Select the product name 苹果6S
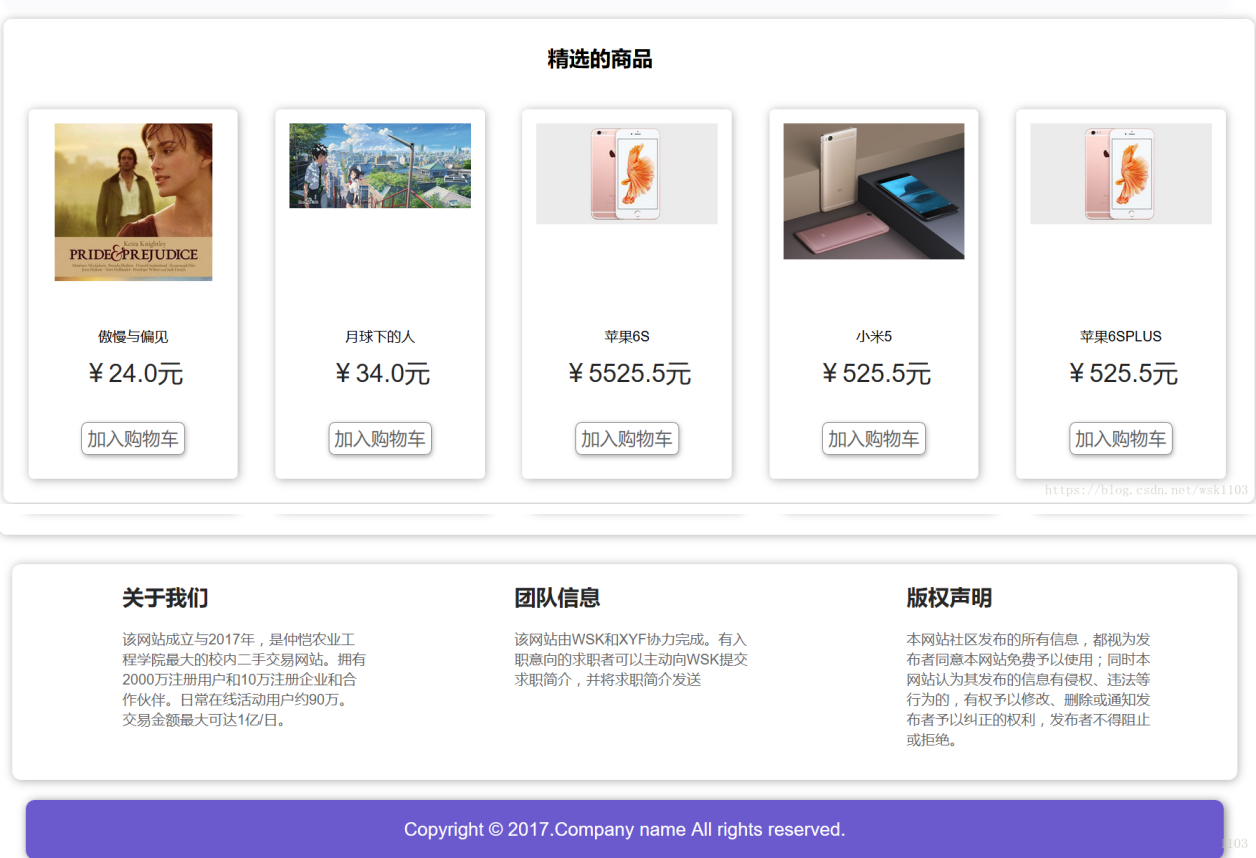This screenshot has height=858, width=1256. 627,337
